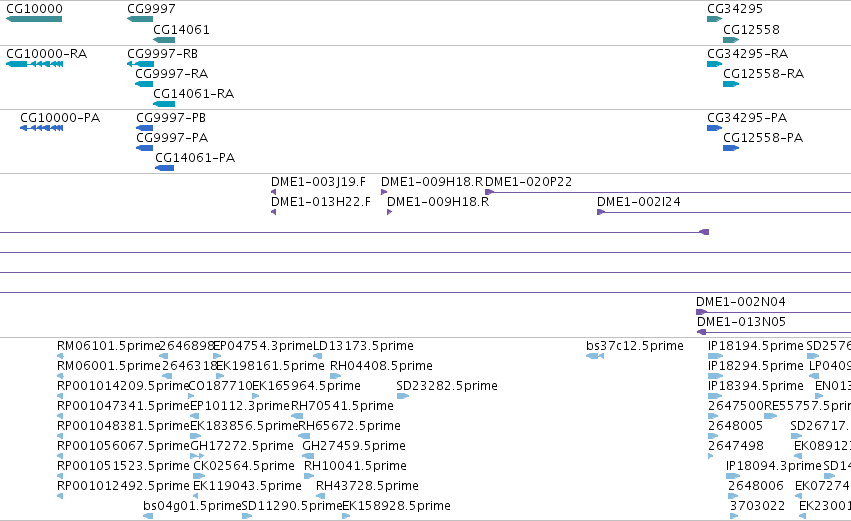
Task: Select the RH70541.5prime EST label
Action: click(x=342, y=406)
